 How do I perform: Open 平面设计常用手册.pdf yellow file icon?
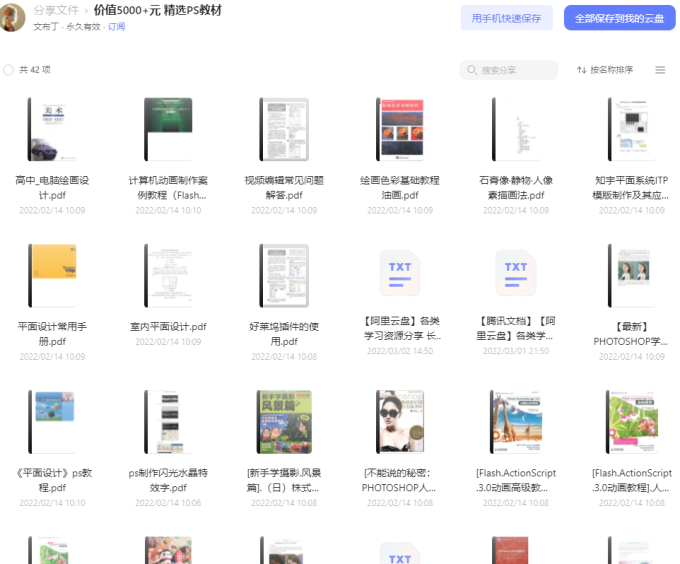click(x=52, y=275)
